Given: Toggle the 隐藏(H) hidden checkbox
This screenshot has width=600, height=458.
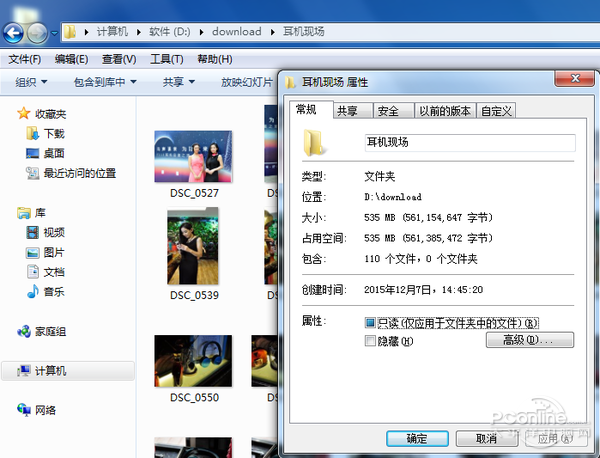Looking at the screenshot, I should 370,340.
